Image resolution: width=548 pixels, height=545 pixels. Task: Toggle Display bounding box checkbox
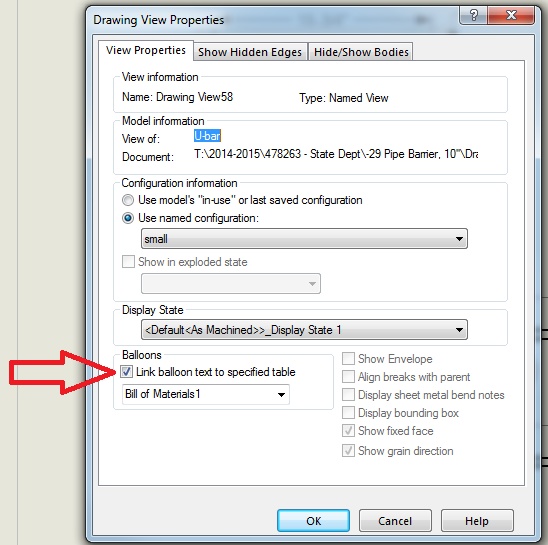pos(348,413)
